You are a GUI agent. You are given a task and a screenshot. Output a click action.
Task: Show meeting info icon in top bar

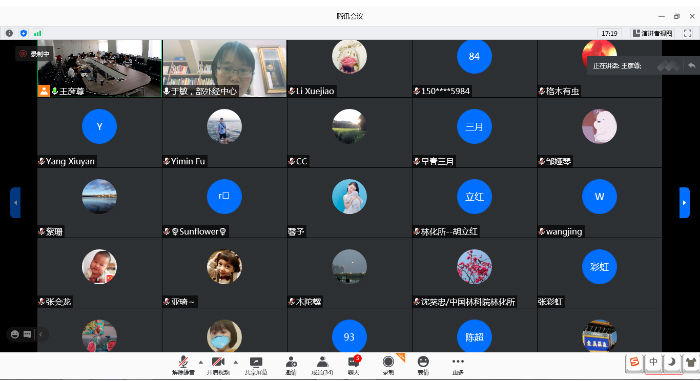(9, 33)
